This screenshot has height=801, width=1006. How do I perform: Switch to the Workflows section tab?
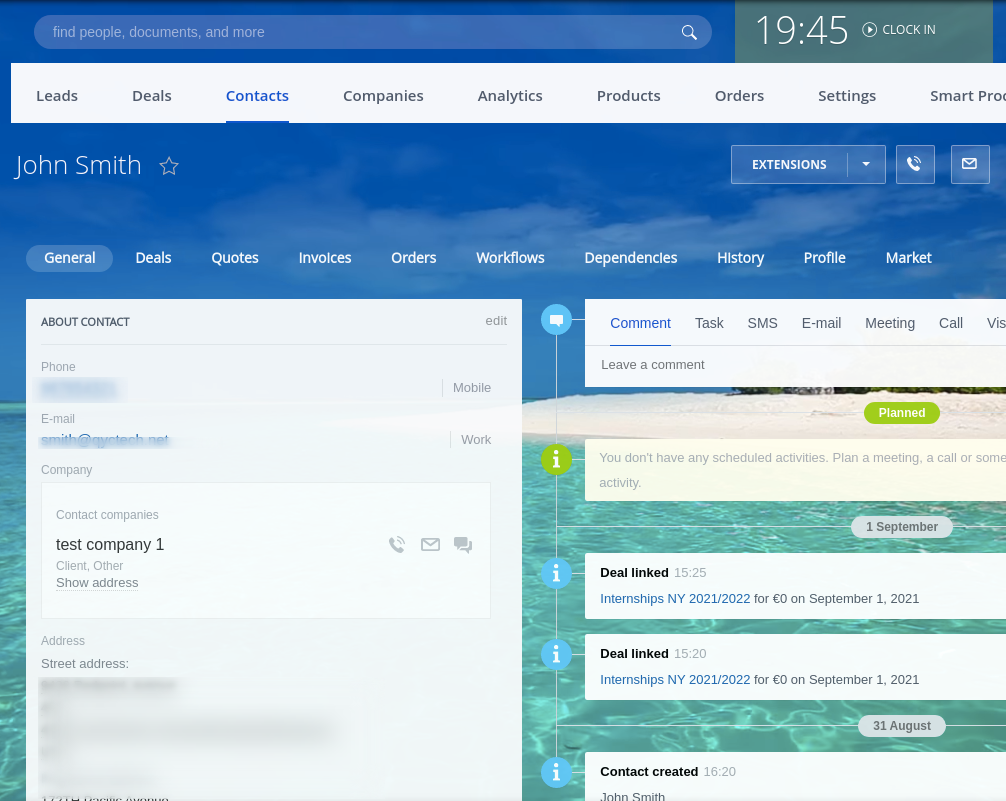[510, 258]
